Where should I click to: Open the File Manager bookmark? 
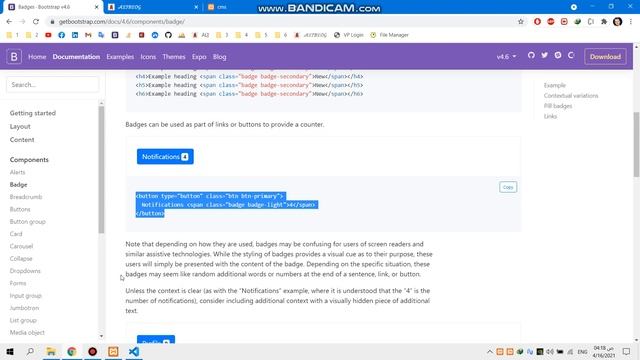[x=389, y=35]
